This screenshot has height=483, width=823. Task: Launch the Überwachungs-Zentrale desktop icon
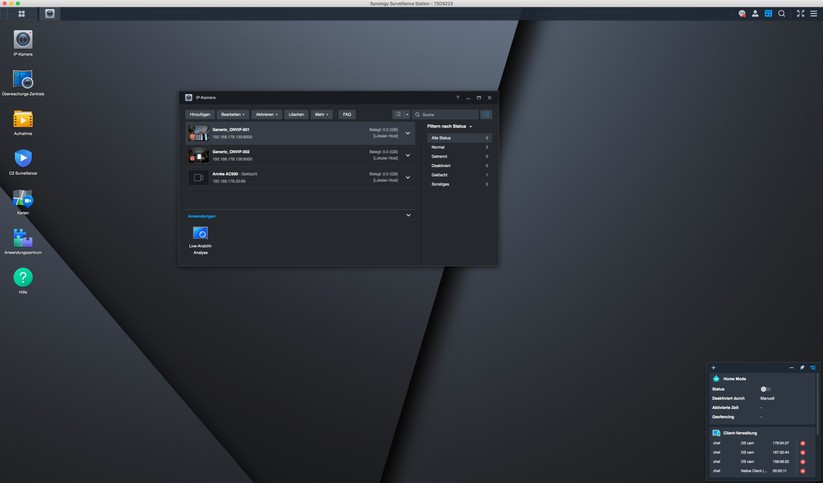22,80
